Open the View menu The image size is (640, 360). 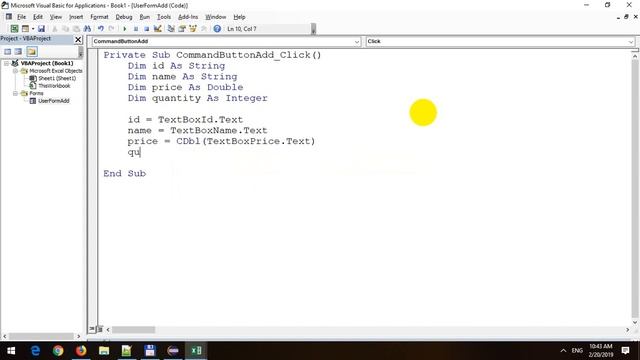[56, 17]
